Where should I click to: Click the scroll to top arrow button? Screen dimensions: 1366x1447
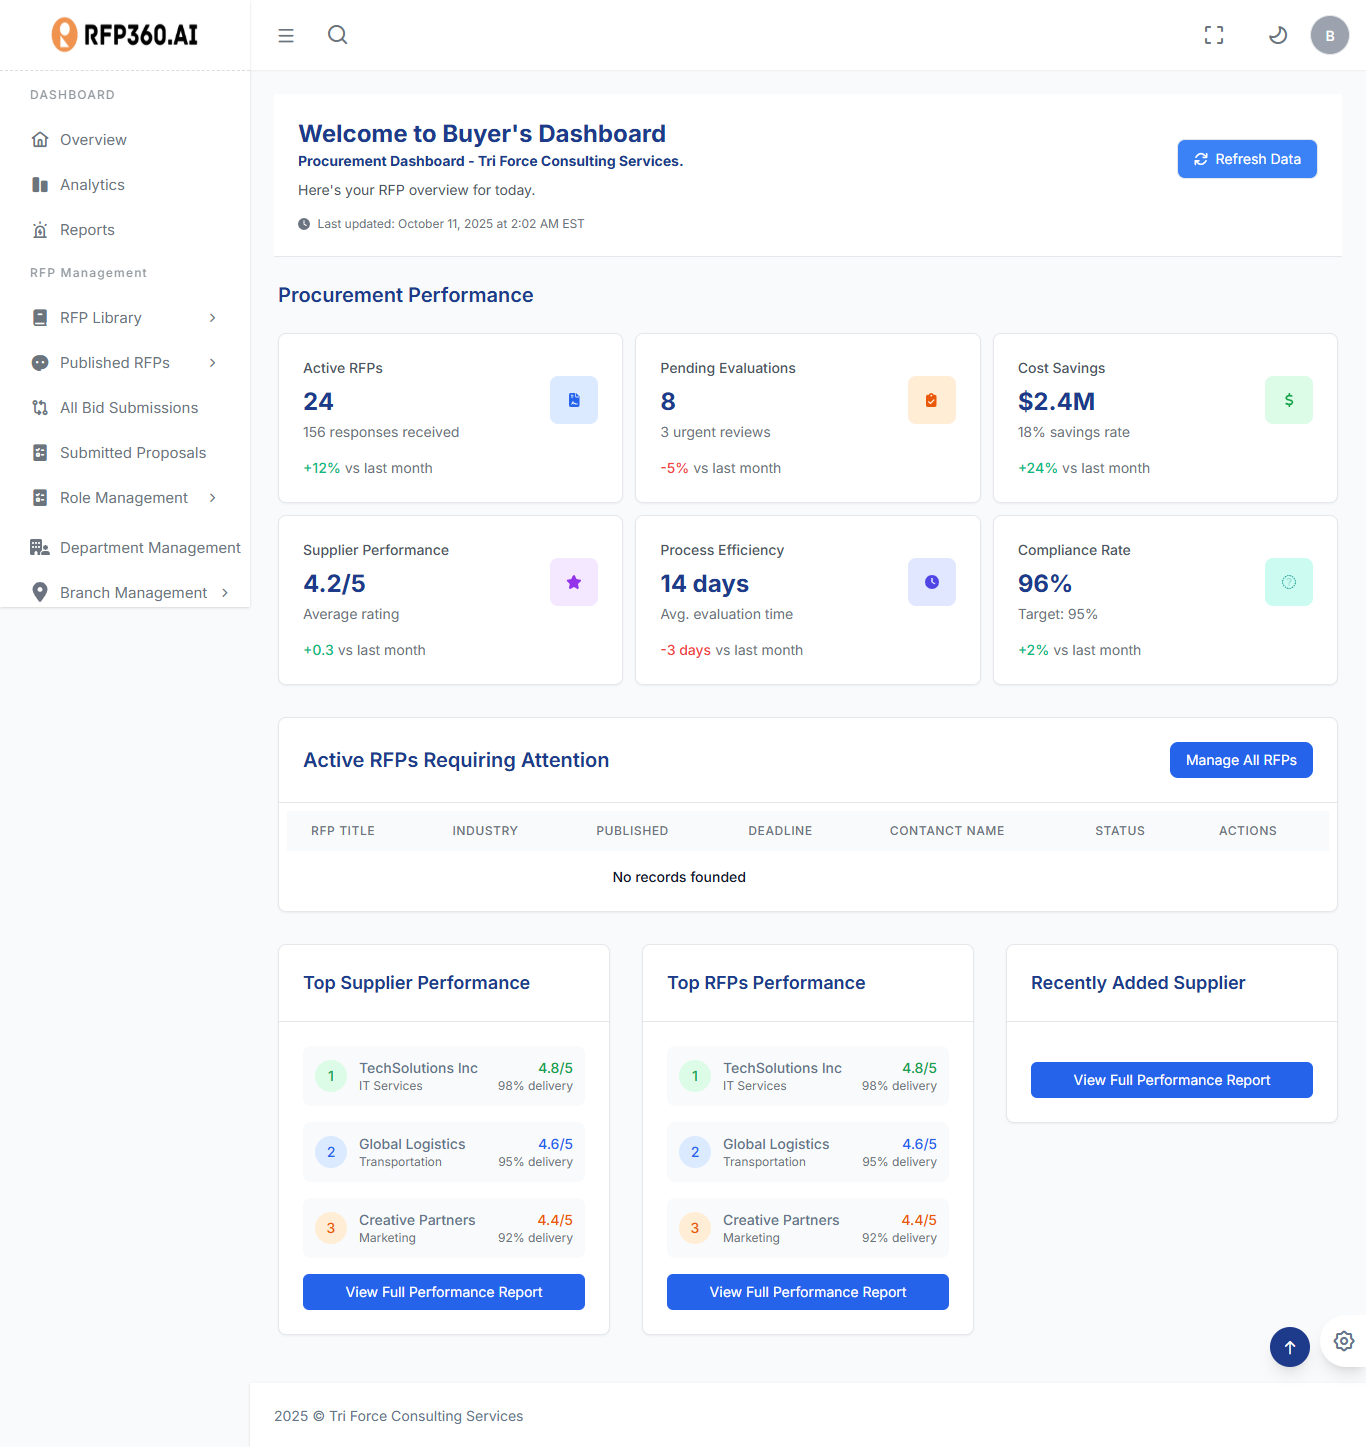(1289, 1347)
